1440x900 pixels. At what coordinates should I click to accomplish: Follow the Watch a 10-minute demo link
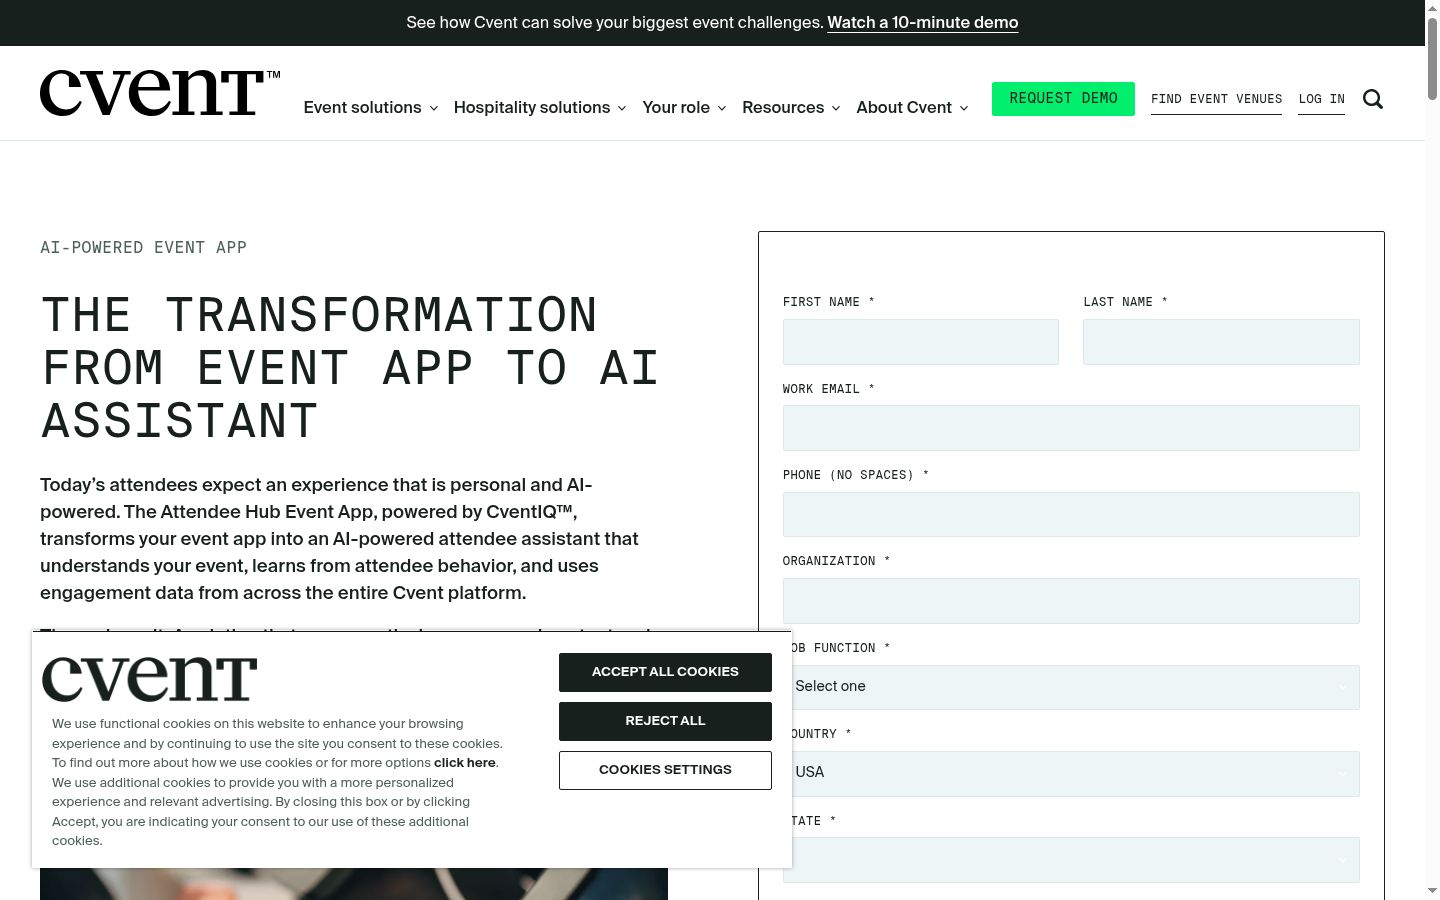[922, 22]
